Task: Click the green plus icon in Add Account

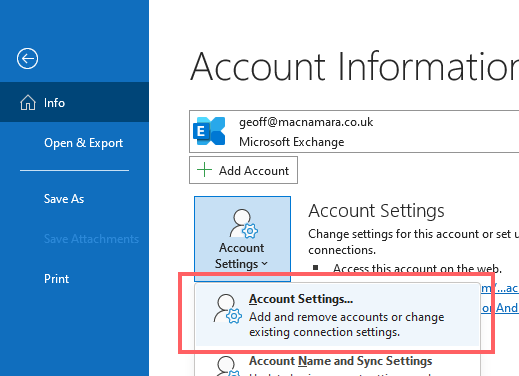Action: pyautogui.click(x=204, y=170)
